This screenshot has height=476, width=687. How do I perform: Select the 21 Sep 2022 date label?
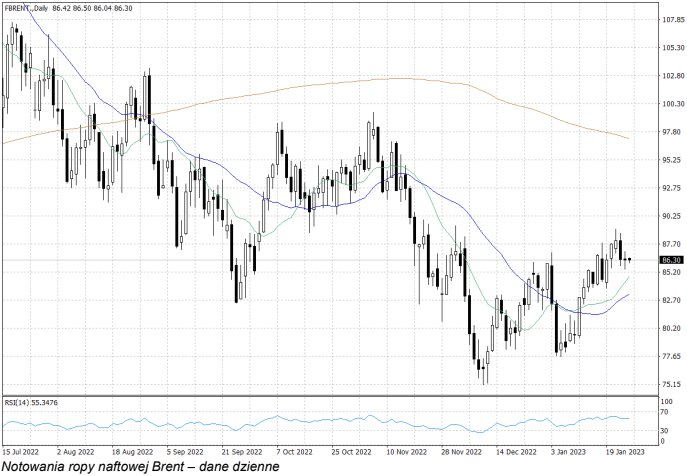click(240, 451)
